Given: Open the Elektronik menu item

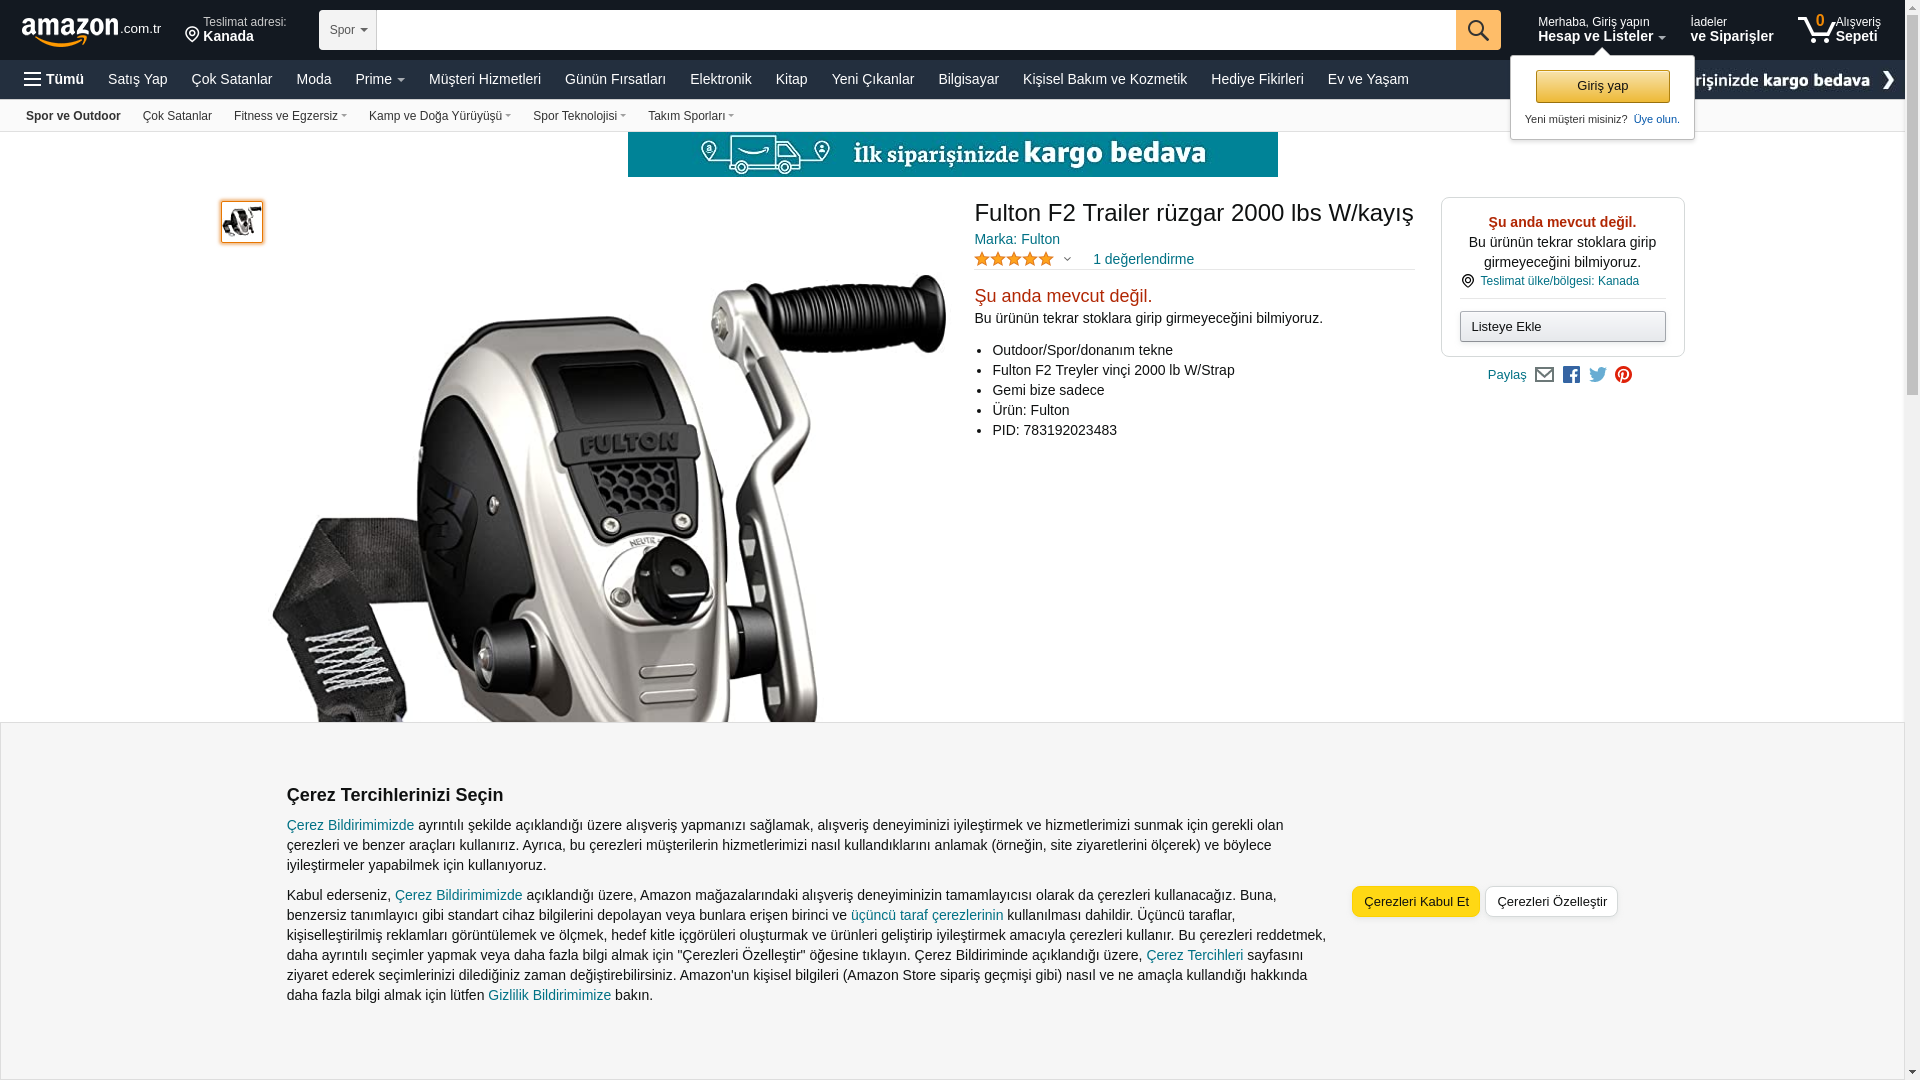Looking at the screenshot, I should 720,79.
